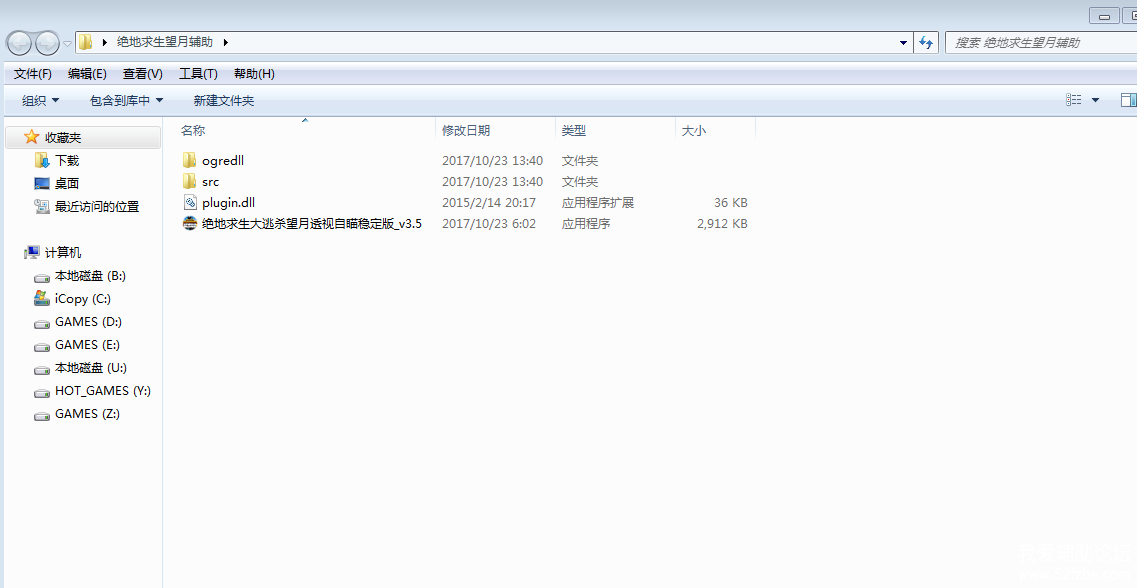
Task: Open the view options dropdown arrow
Action: coord(1095,100)
